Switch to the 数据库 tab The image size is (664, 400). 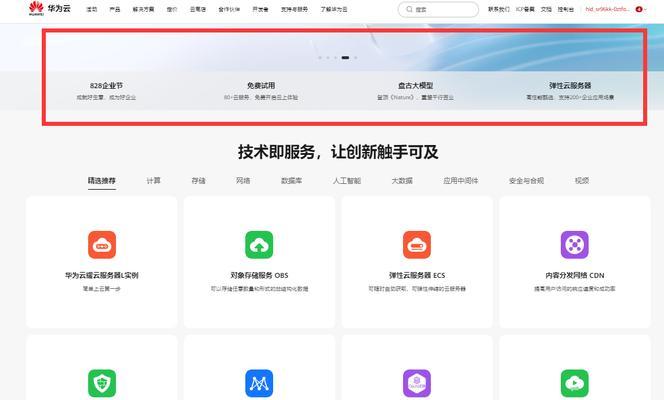tap(291, 181)
